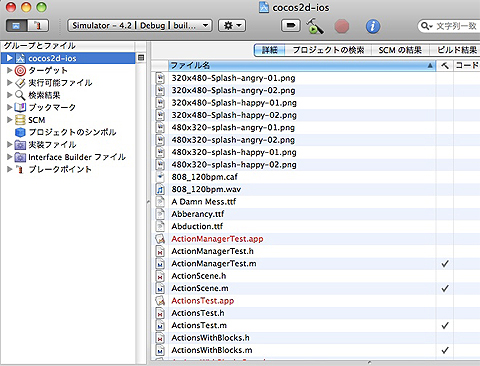Image resolution: width=480 pixels, height=366 pixels.
Task: Expand the cocos2d-ios project disclosure triangle
Action: click(10, 58)
